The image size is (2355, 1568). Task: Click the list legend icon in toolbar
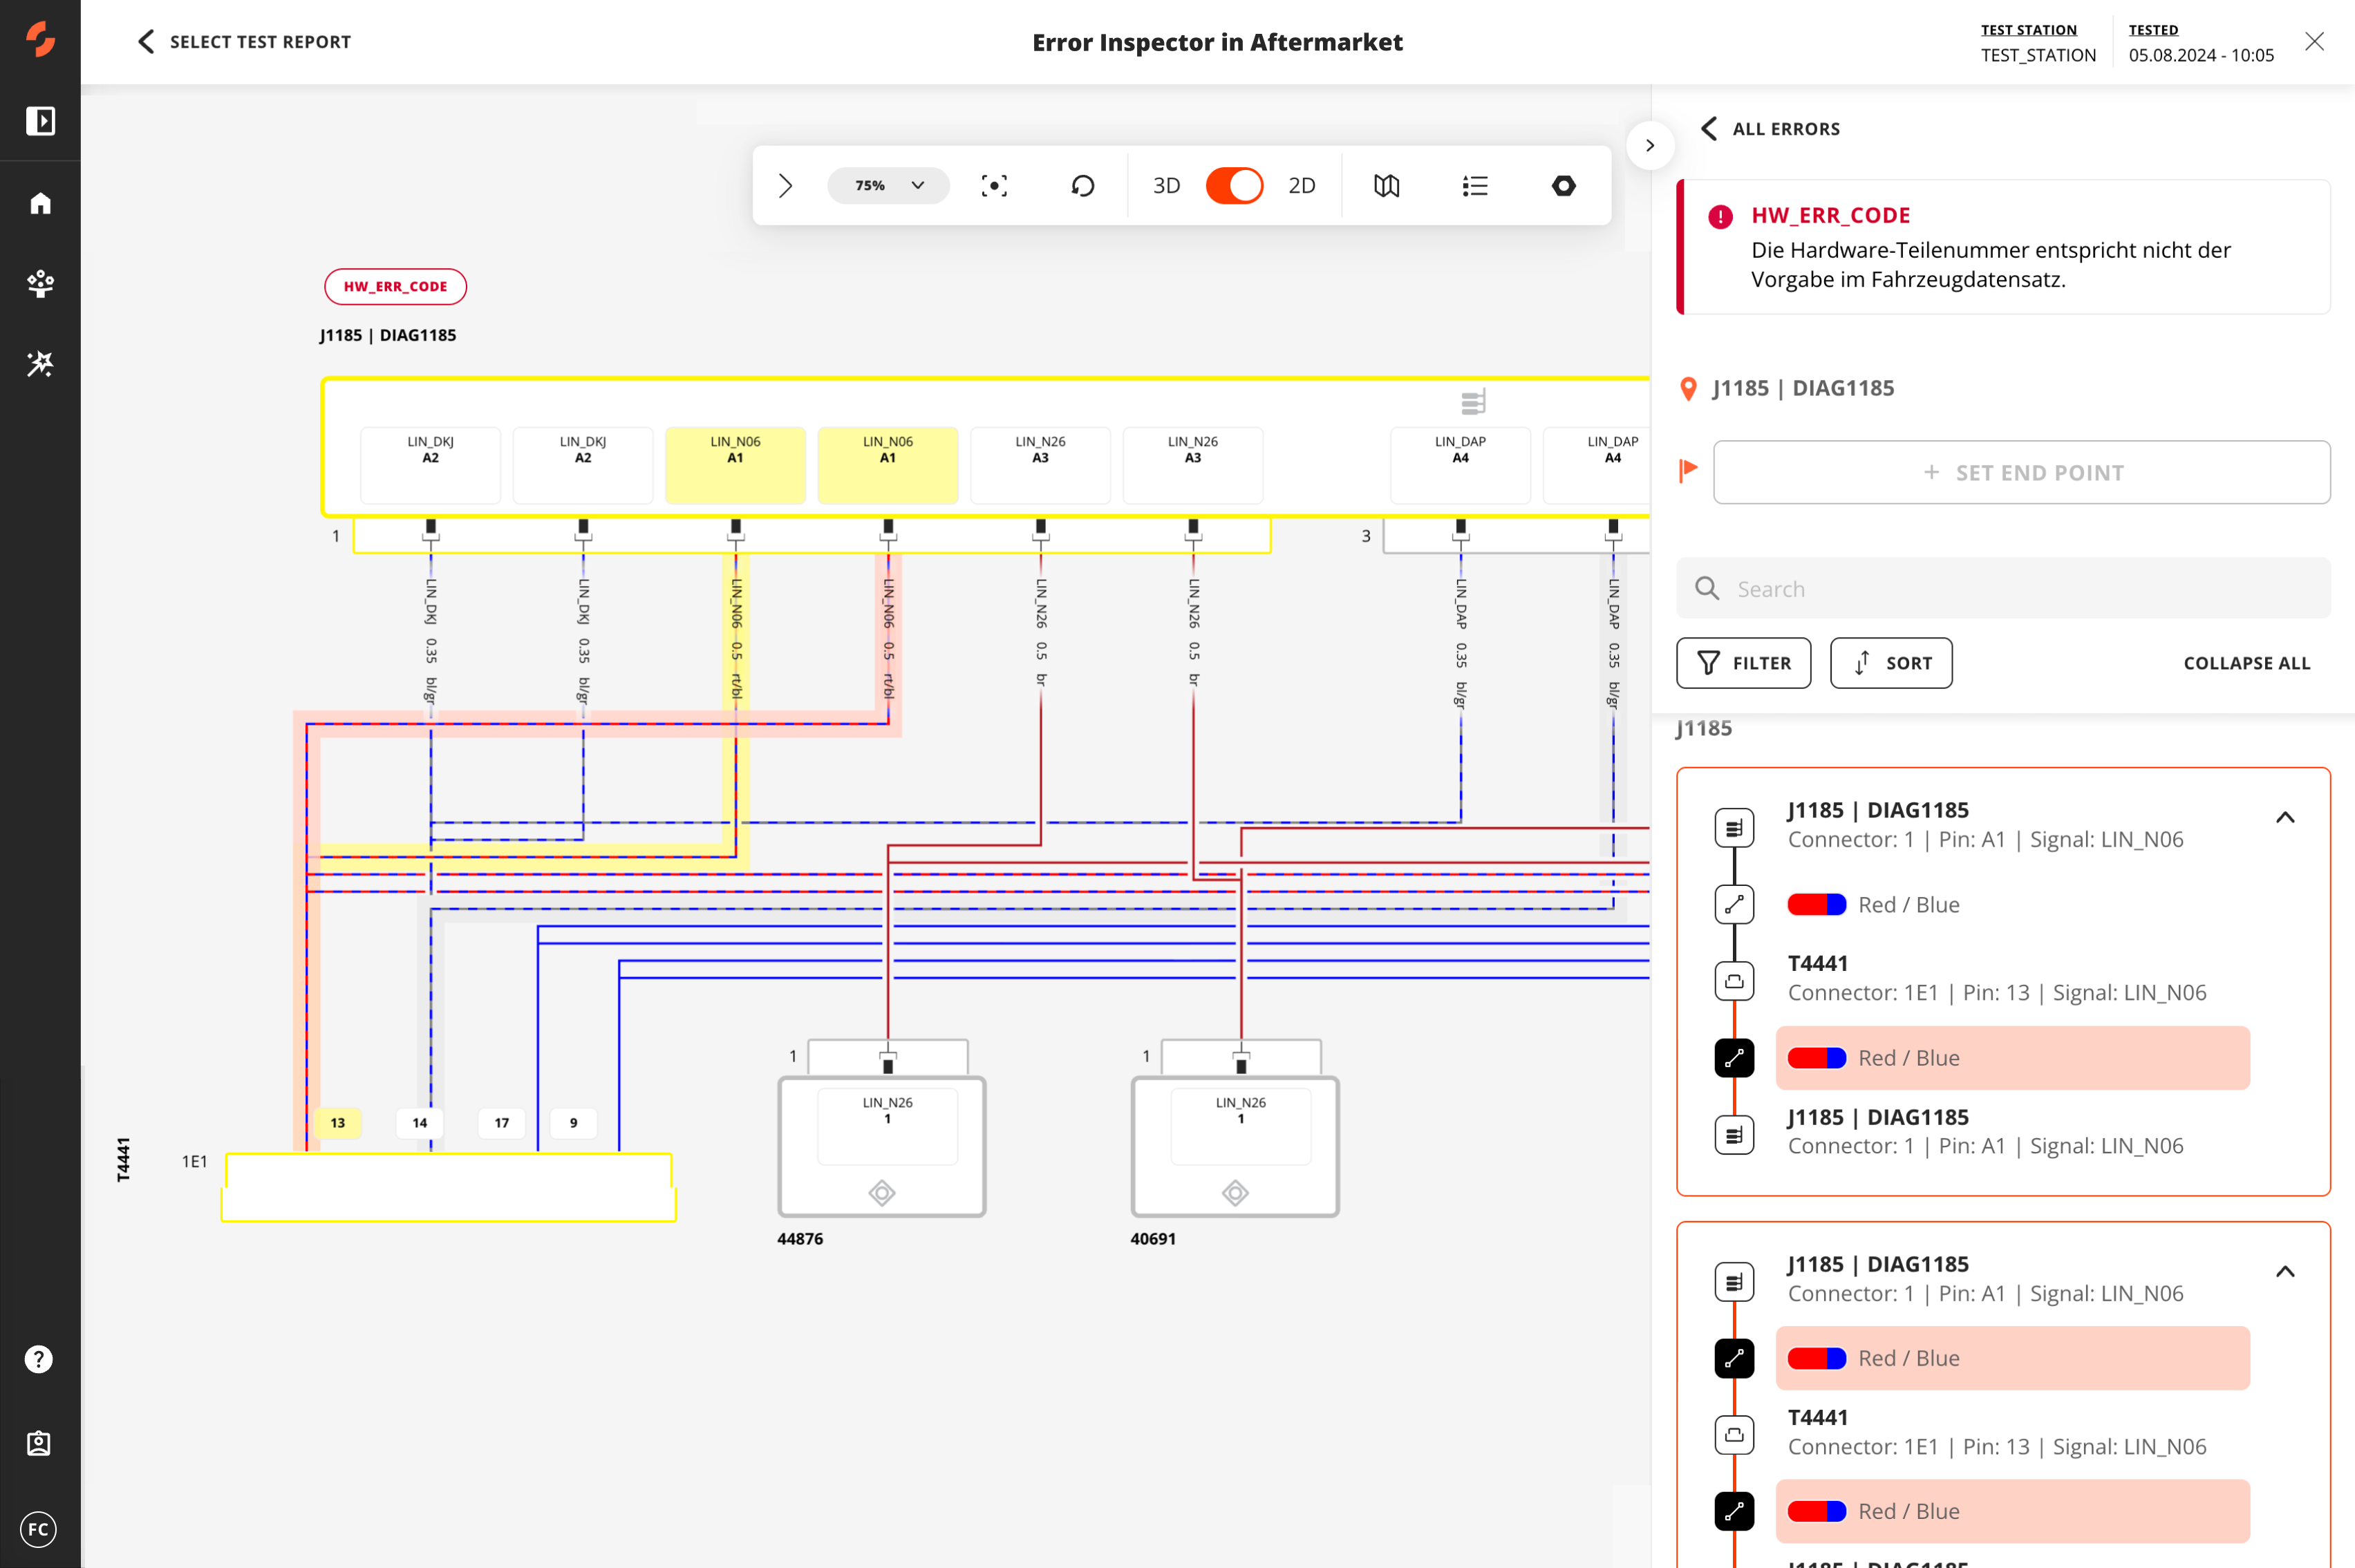pos(1474,186)
